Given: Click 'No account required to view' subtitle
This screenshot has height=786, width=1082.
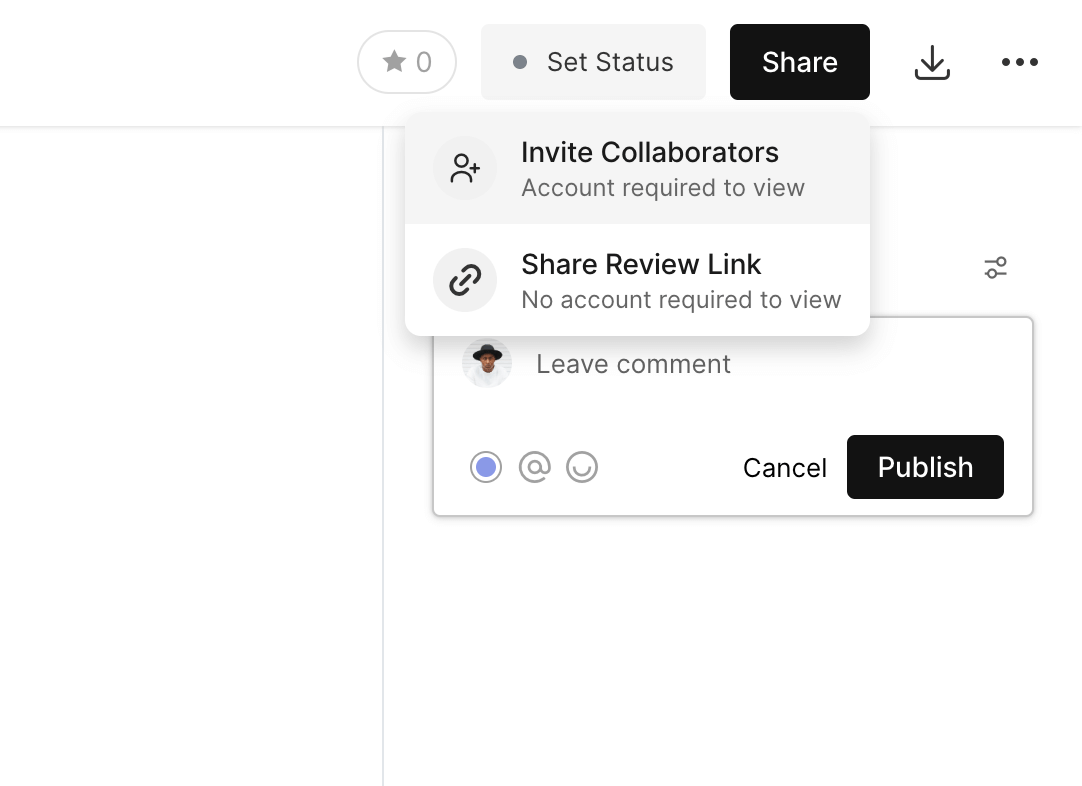Looking at the screenshot, I should tap(681, 300).
